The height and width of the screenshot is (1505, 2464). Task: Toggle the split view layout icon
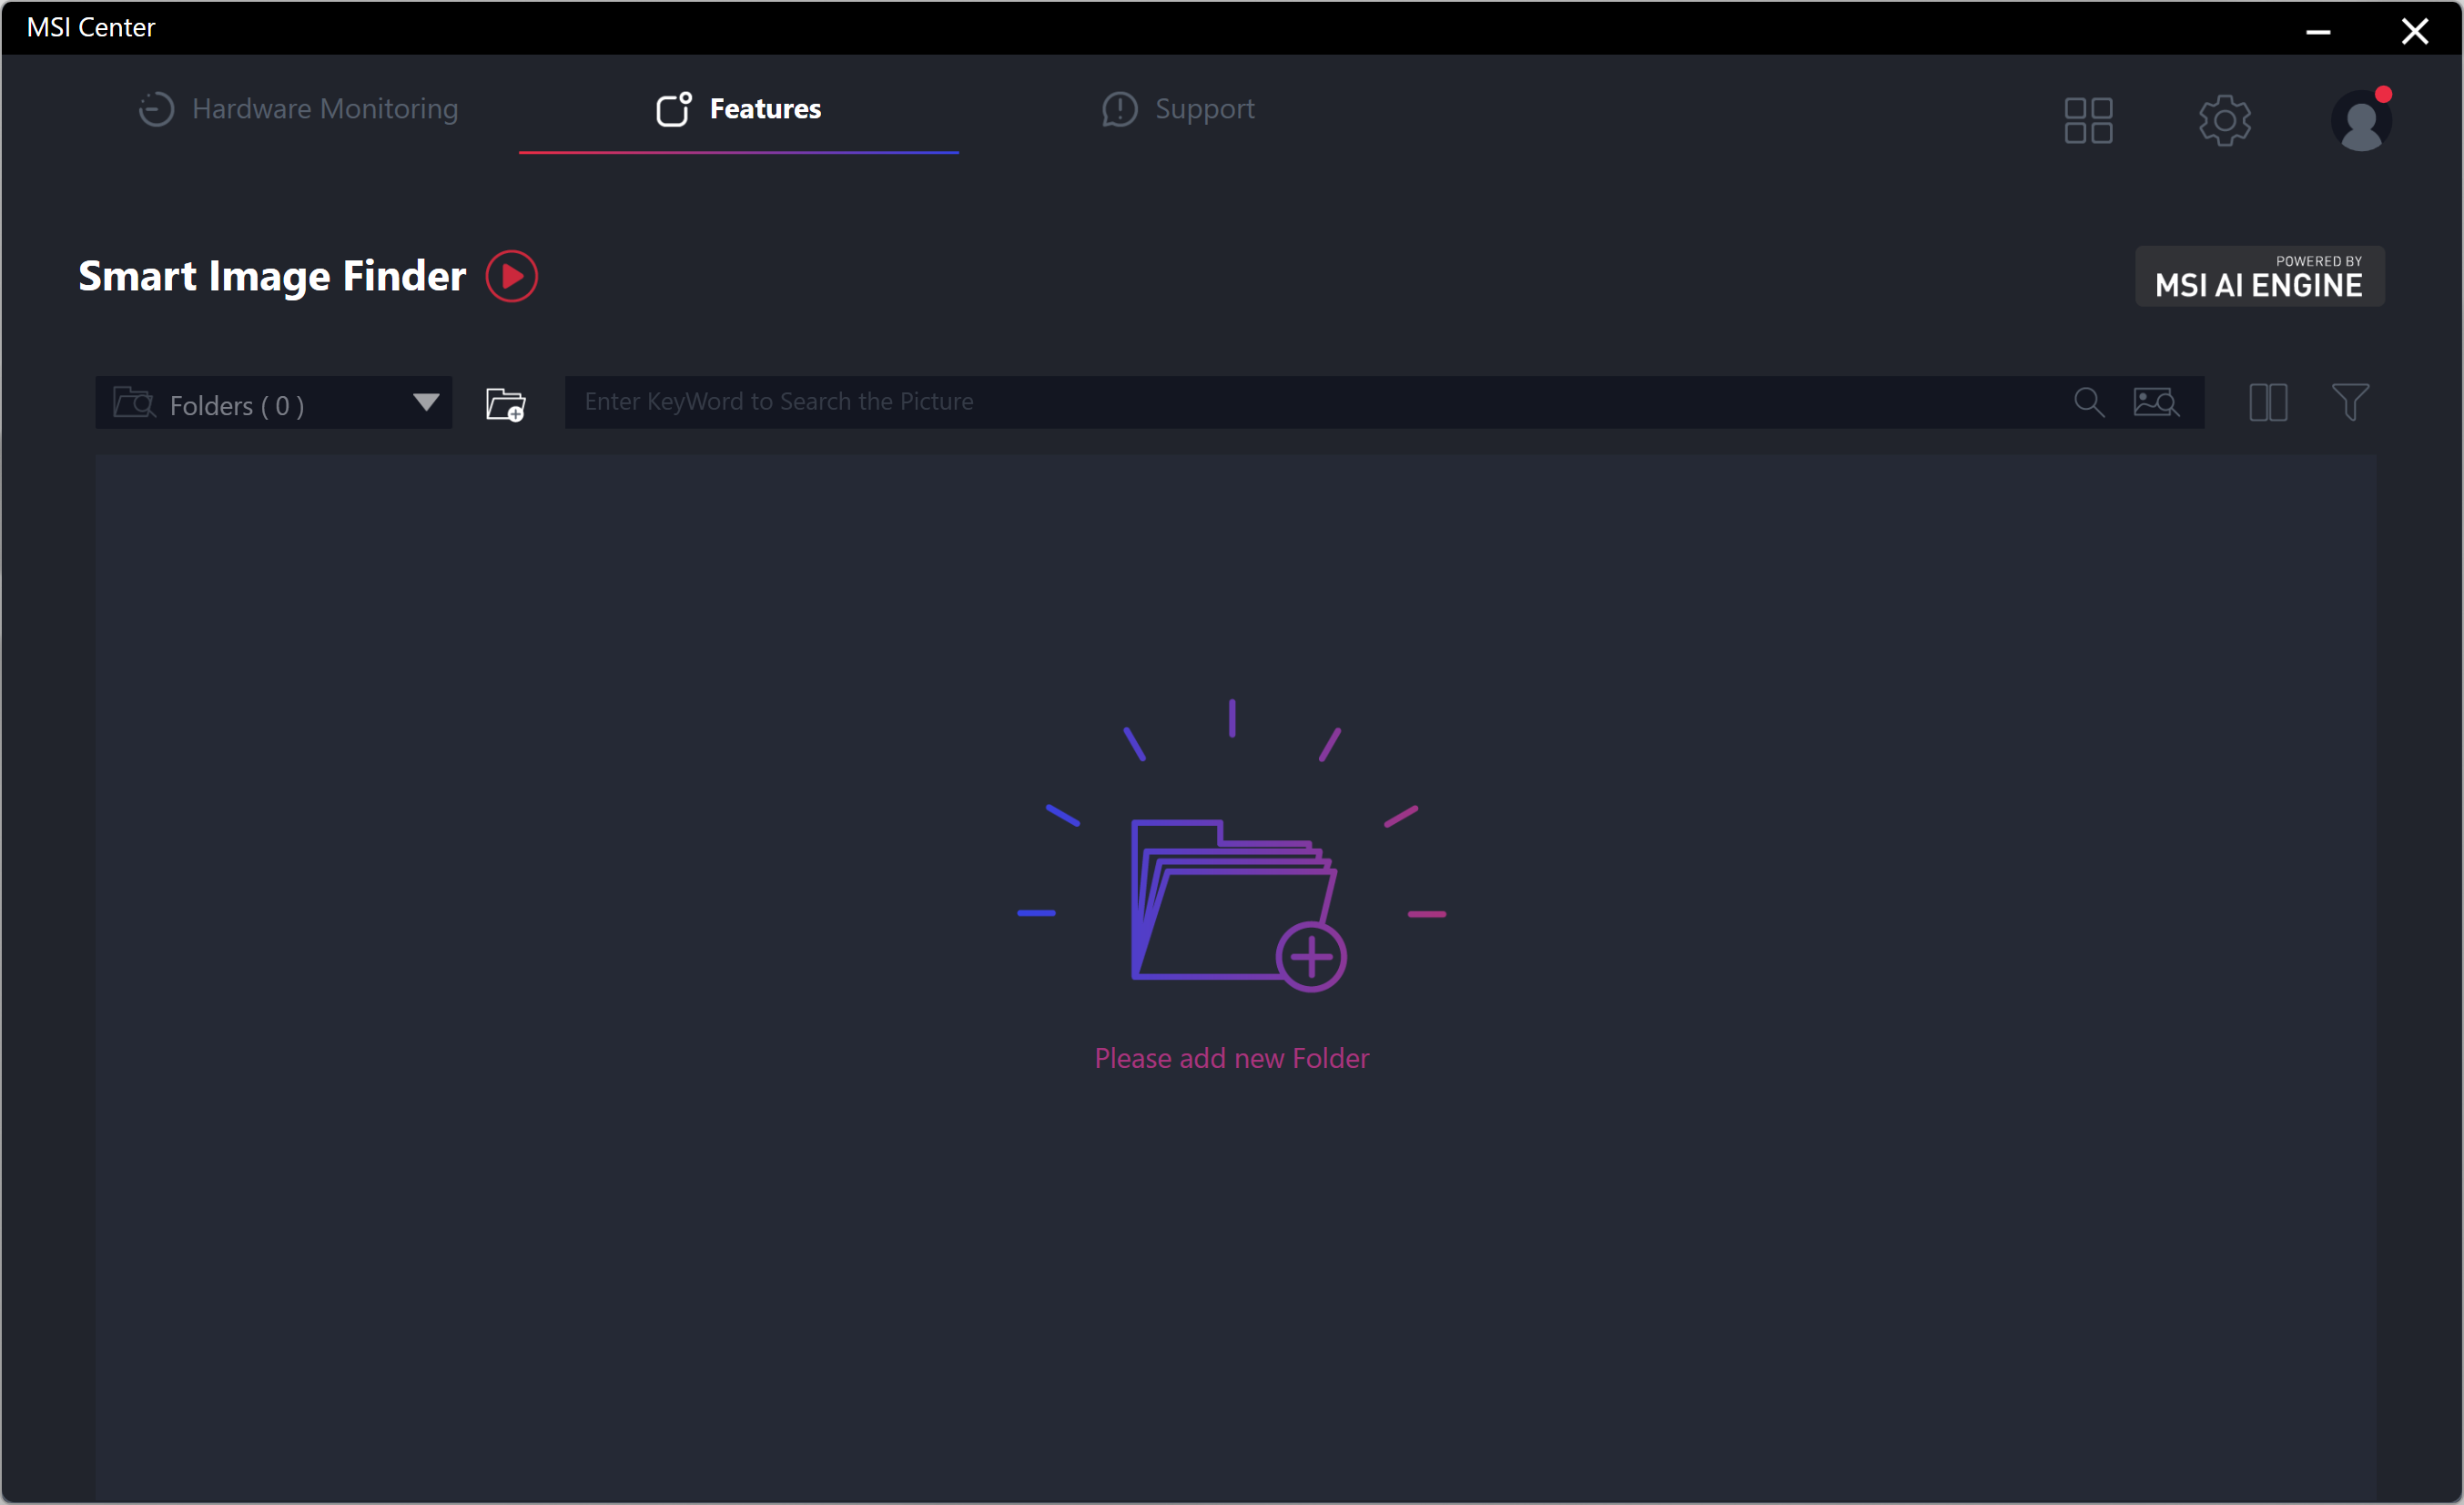pyautogui.click(x=2267, y=403)
